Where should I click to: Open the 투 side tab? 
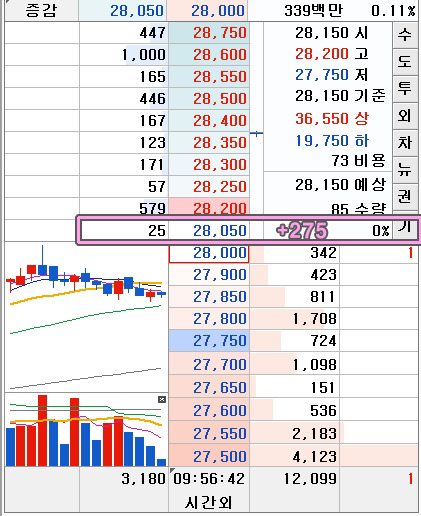[405, 89]
